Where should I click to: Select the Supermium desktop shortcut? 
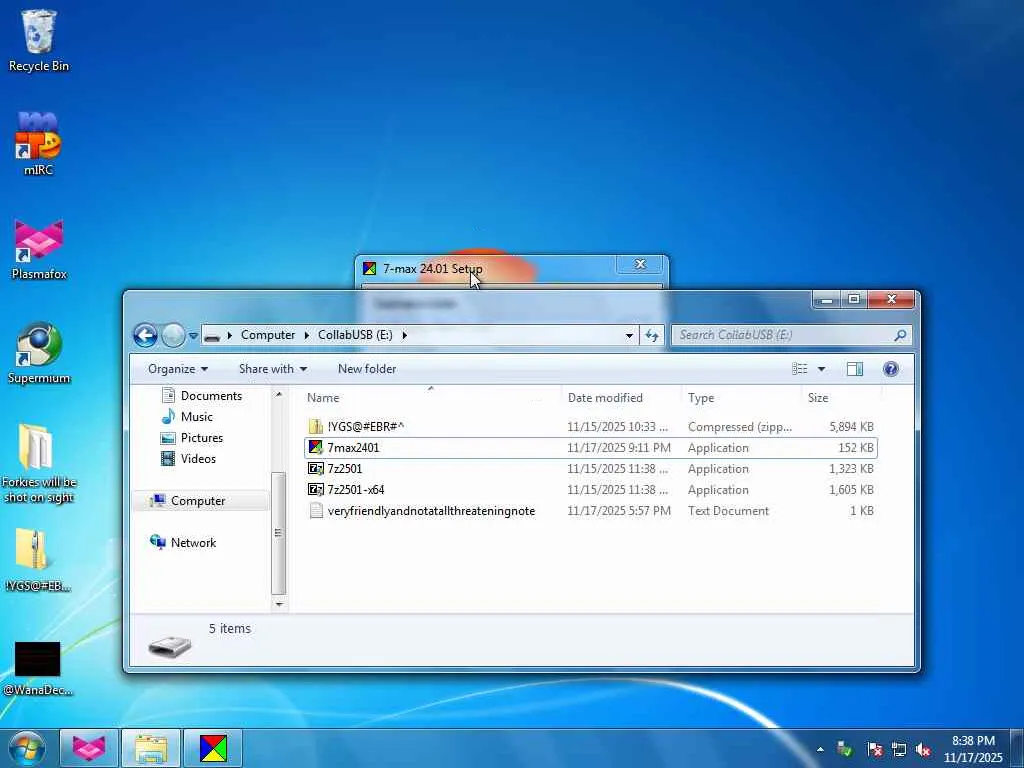[x=39, y=353]
